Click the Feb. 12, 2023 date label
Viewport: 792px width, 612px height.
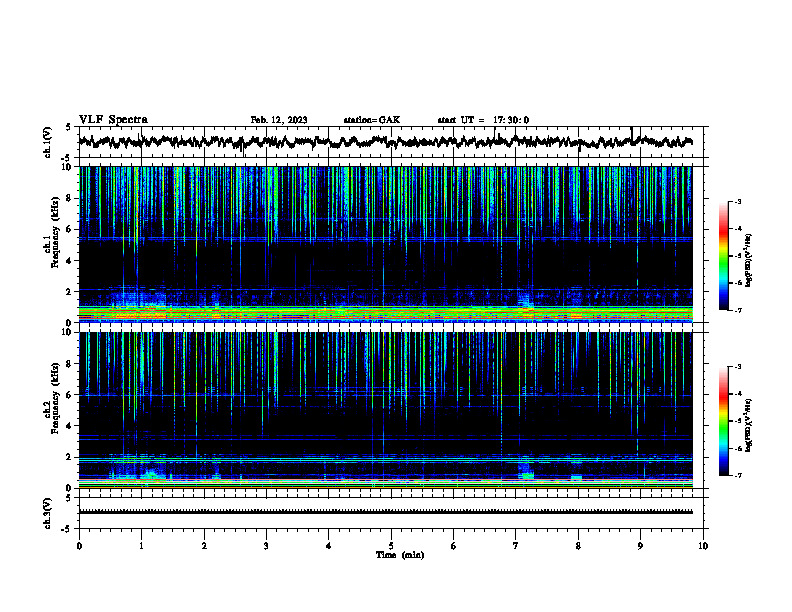pyautogui.click(x=279, y=120)
